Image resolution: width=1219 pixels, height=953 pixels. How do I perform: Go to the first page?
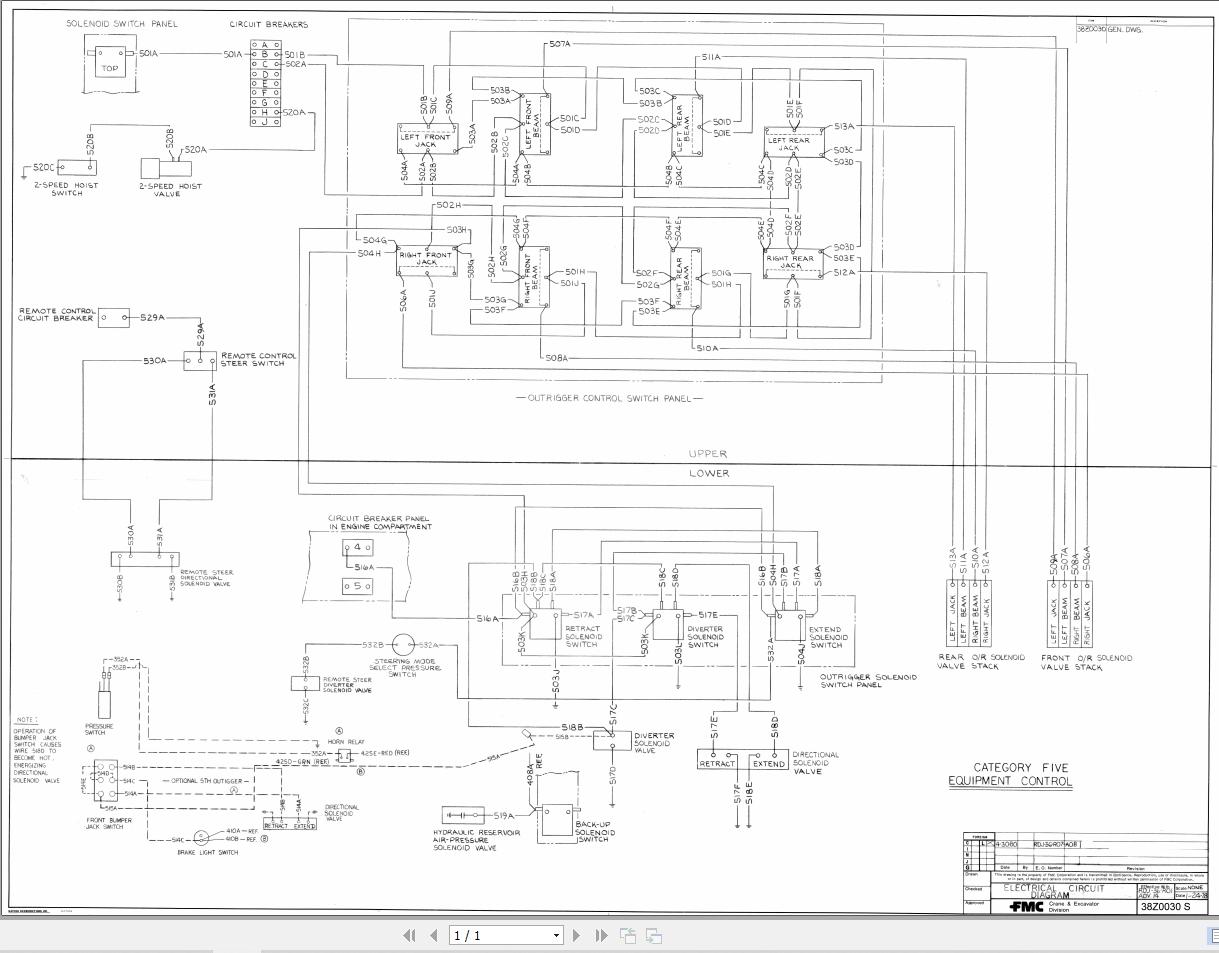[x=409, y=936]
